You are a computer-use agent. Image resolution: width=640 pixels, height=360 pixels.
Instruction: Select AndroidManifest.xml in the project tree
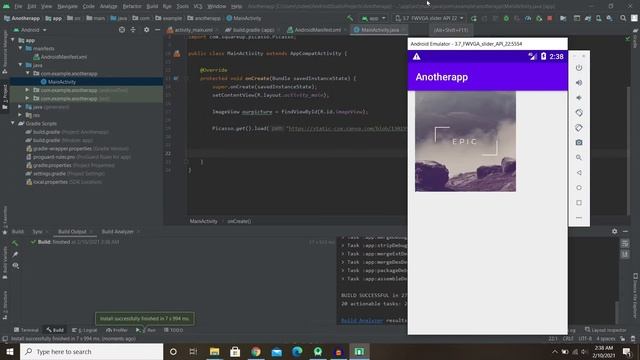coord(64,57)
